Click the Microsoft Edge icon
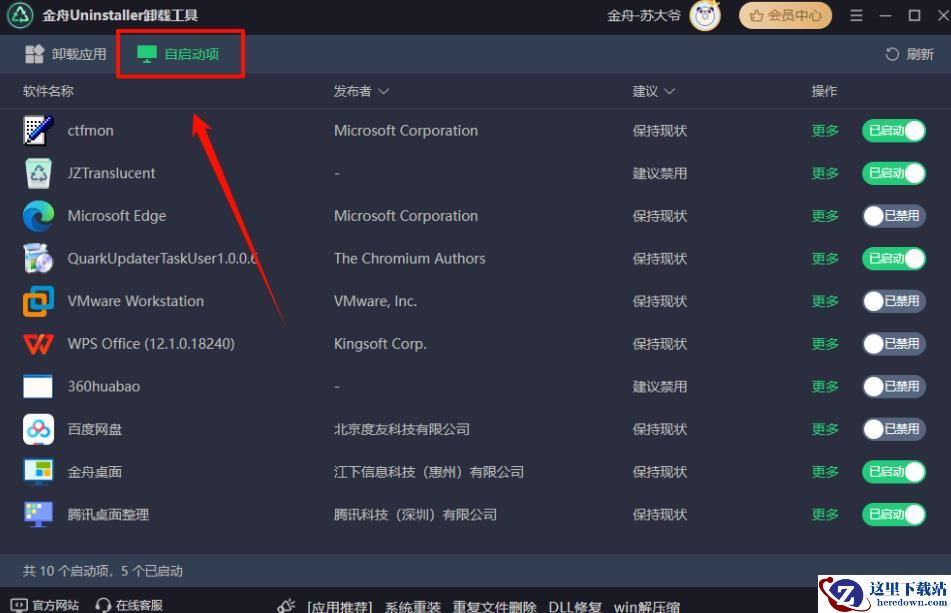This screenshot has width=951, height=613. 38,216
